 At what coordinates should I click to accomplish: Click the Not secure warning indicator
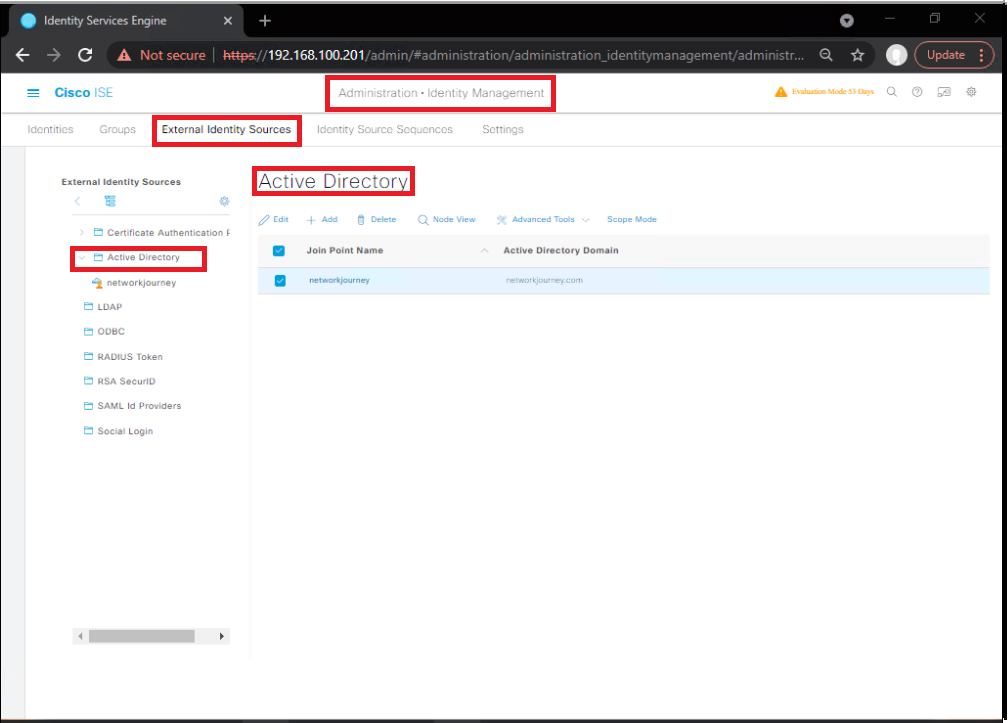click(x=161, y=55)
